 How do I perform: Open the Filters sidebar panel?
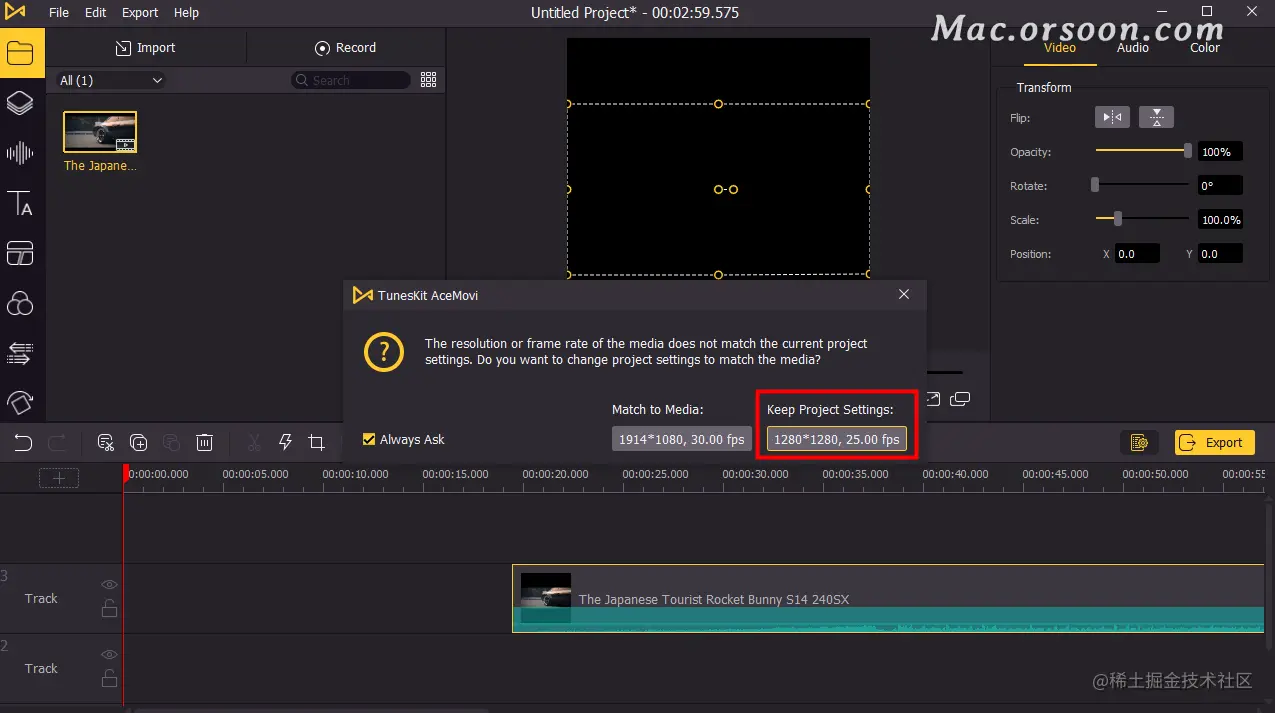pyautogui.click(x=20, y=303)
